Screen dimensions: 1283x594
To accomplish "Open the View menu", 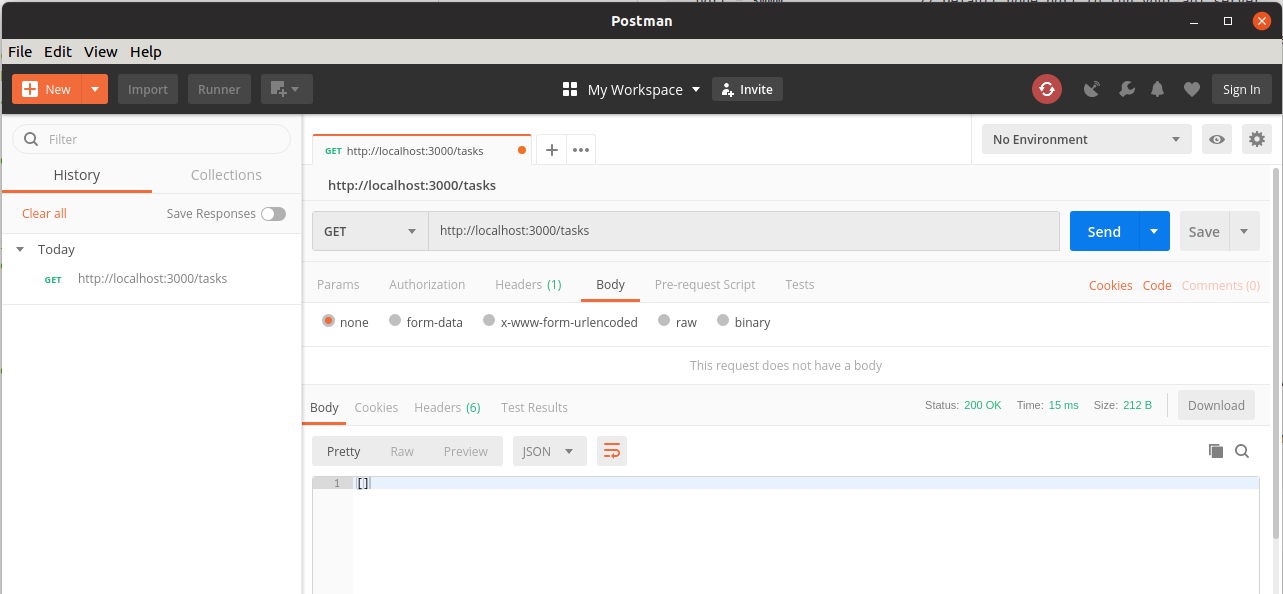I will pyautogui.click(x=101, y=51).
